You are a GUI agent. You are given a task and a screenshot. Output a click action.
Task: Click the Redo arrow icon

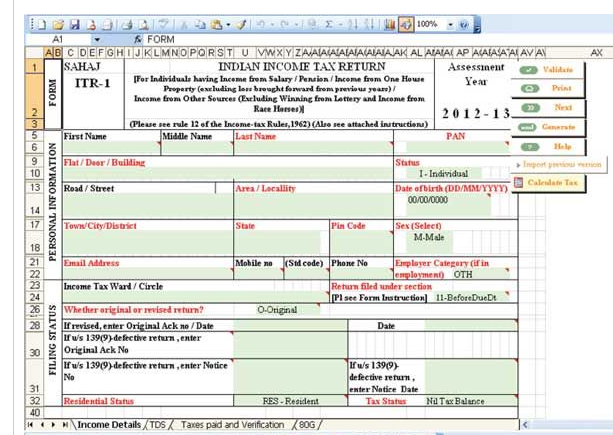tap(285, 24)
